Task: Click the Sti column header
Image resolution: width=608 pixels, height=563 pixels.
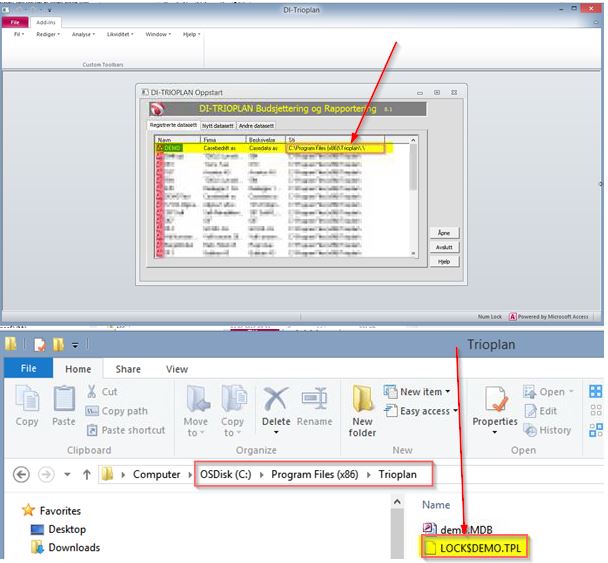Action: [335, 140]
